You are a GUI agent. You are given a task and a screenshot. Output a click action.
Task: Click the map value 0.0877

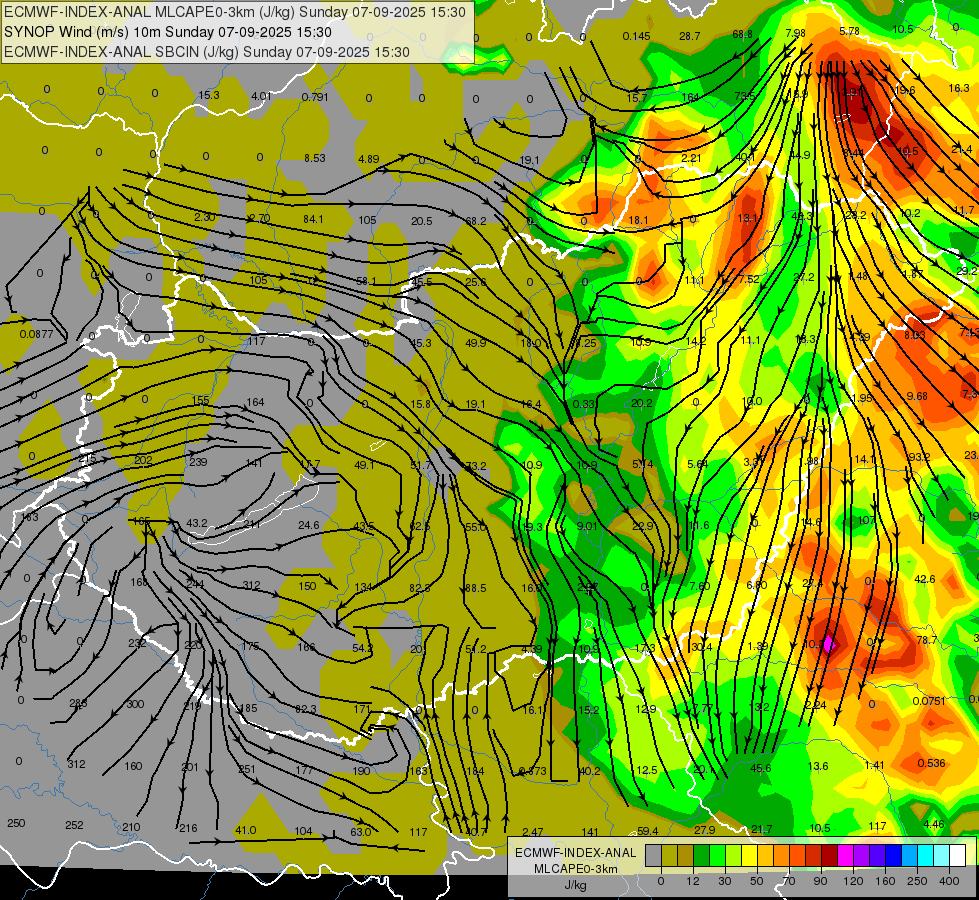36,334
